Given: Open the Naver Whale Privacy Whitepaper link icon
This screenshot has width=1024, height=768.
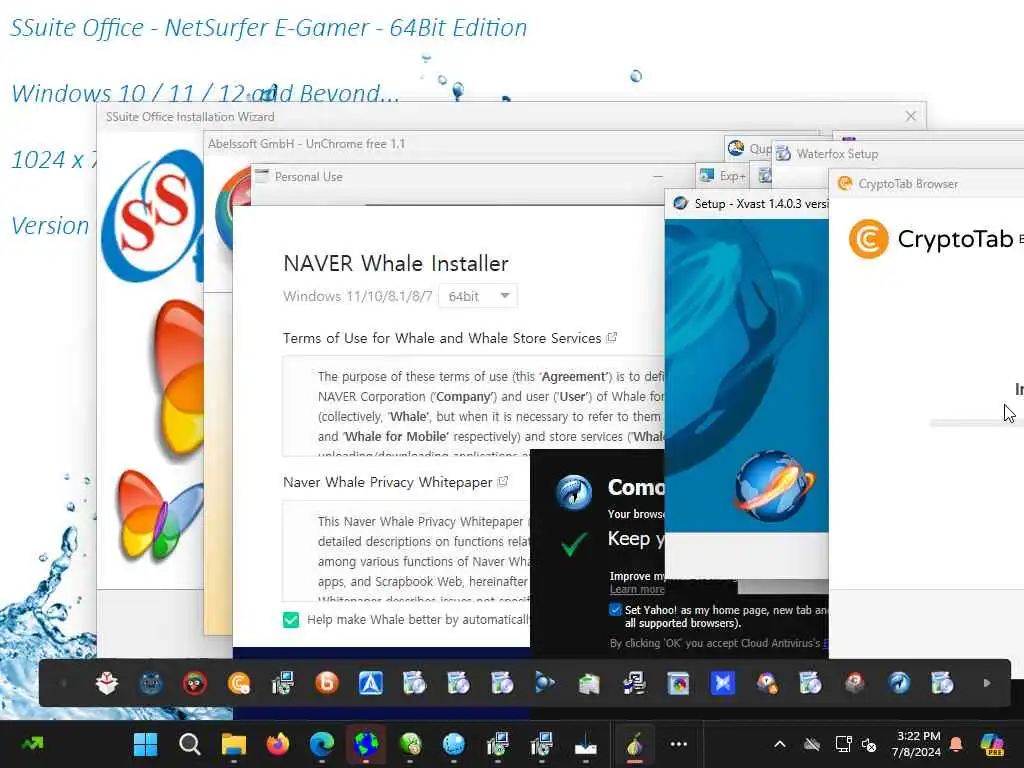Looking at the screenshot, I should pyautogui.click(x=503, y=482).
